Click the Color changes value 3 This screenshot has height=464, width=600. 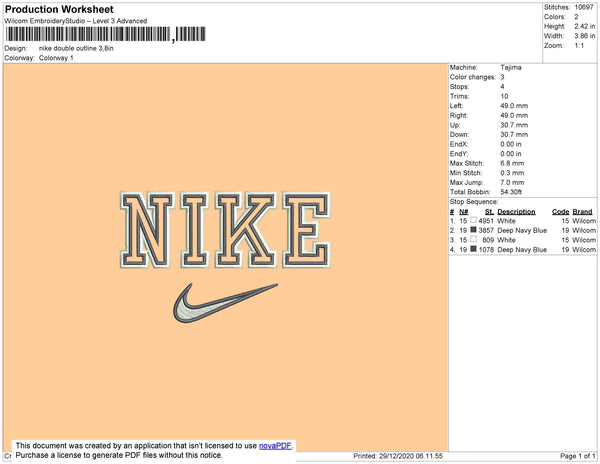click(502, 77)
